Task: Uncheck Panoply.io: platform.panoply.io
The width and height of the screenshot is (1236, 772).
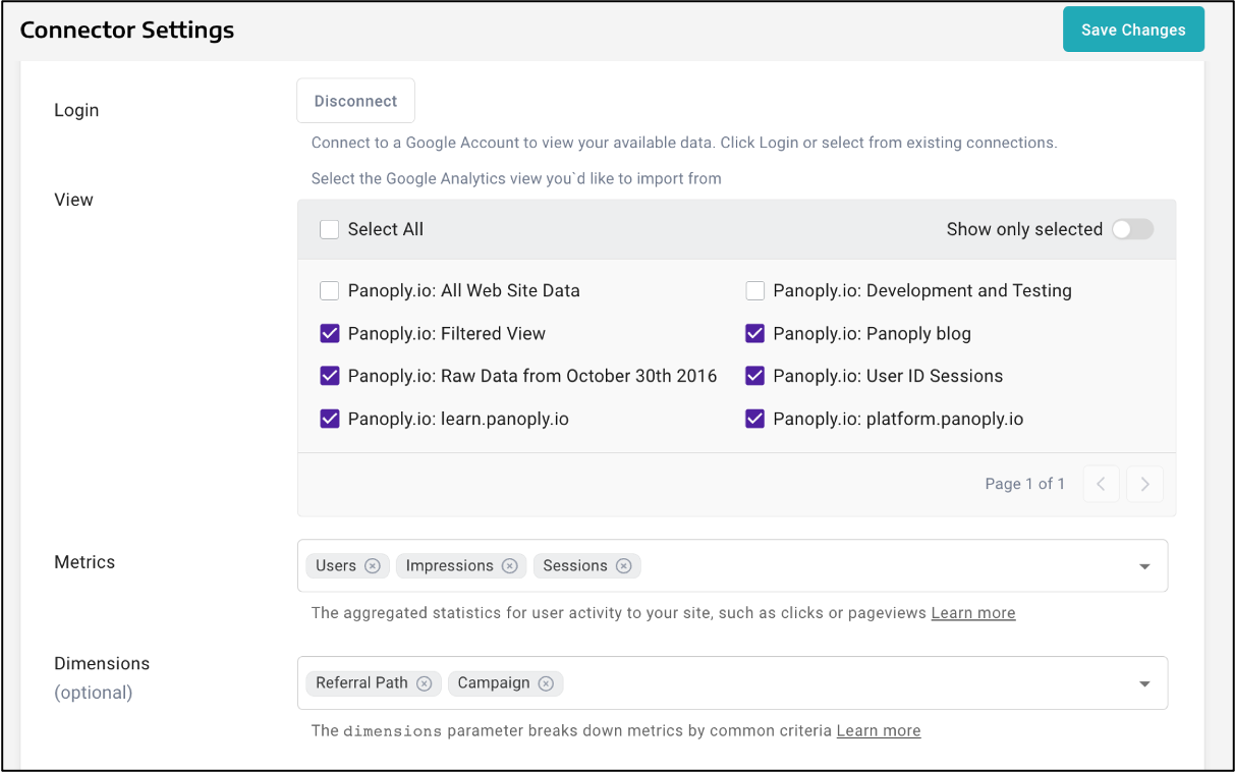Action: 755,419
